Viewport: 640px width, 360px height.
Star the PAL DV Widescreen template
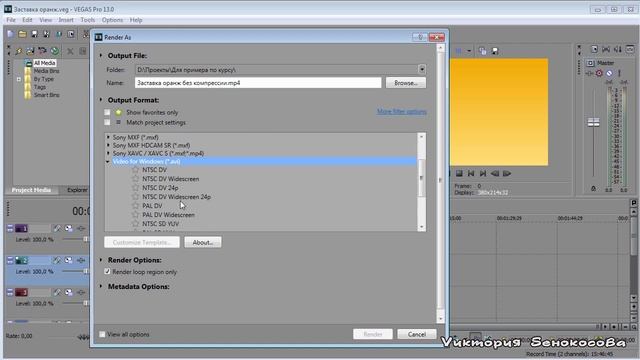click(x=136, y=215)
